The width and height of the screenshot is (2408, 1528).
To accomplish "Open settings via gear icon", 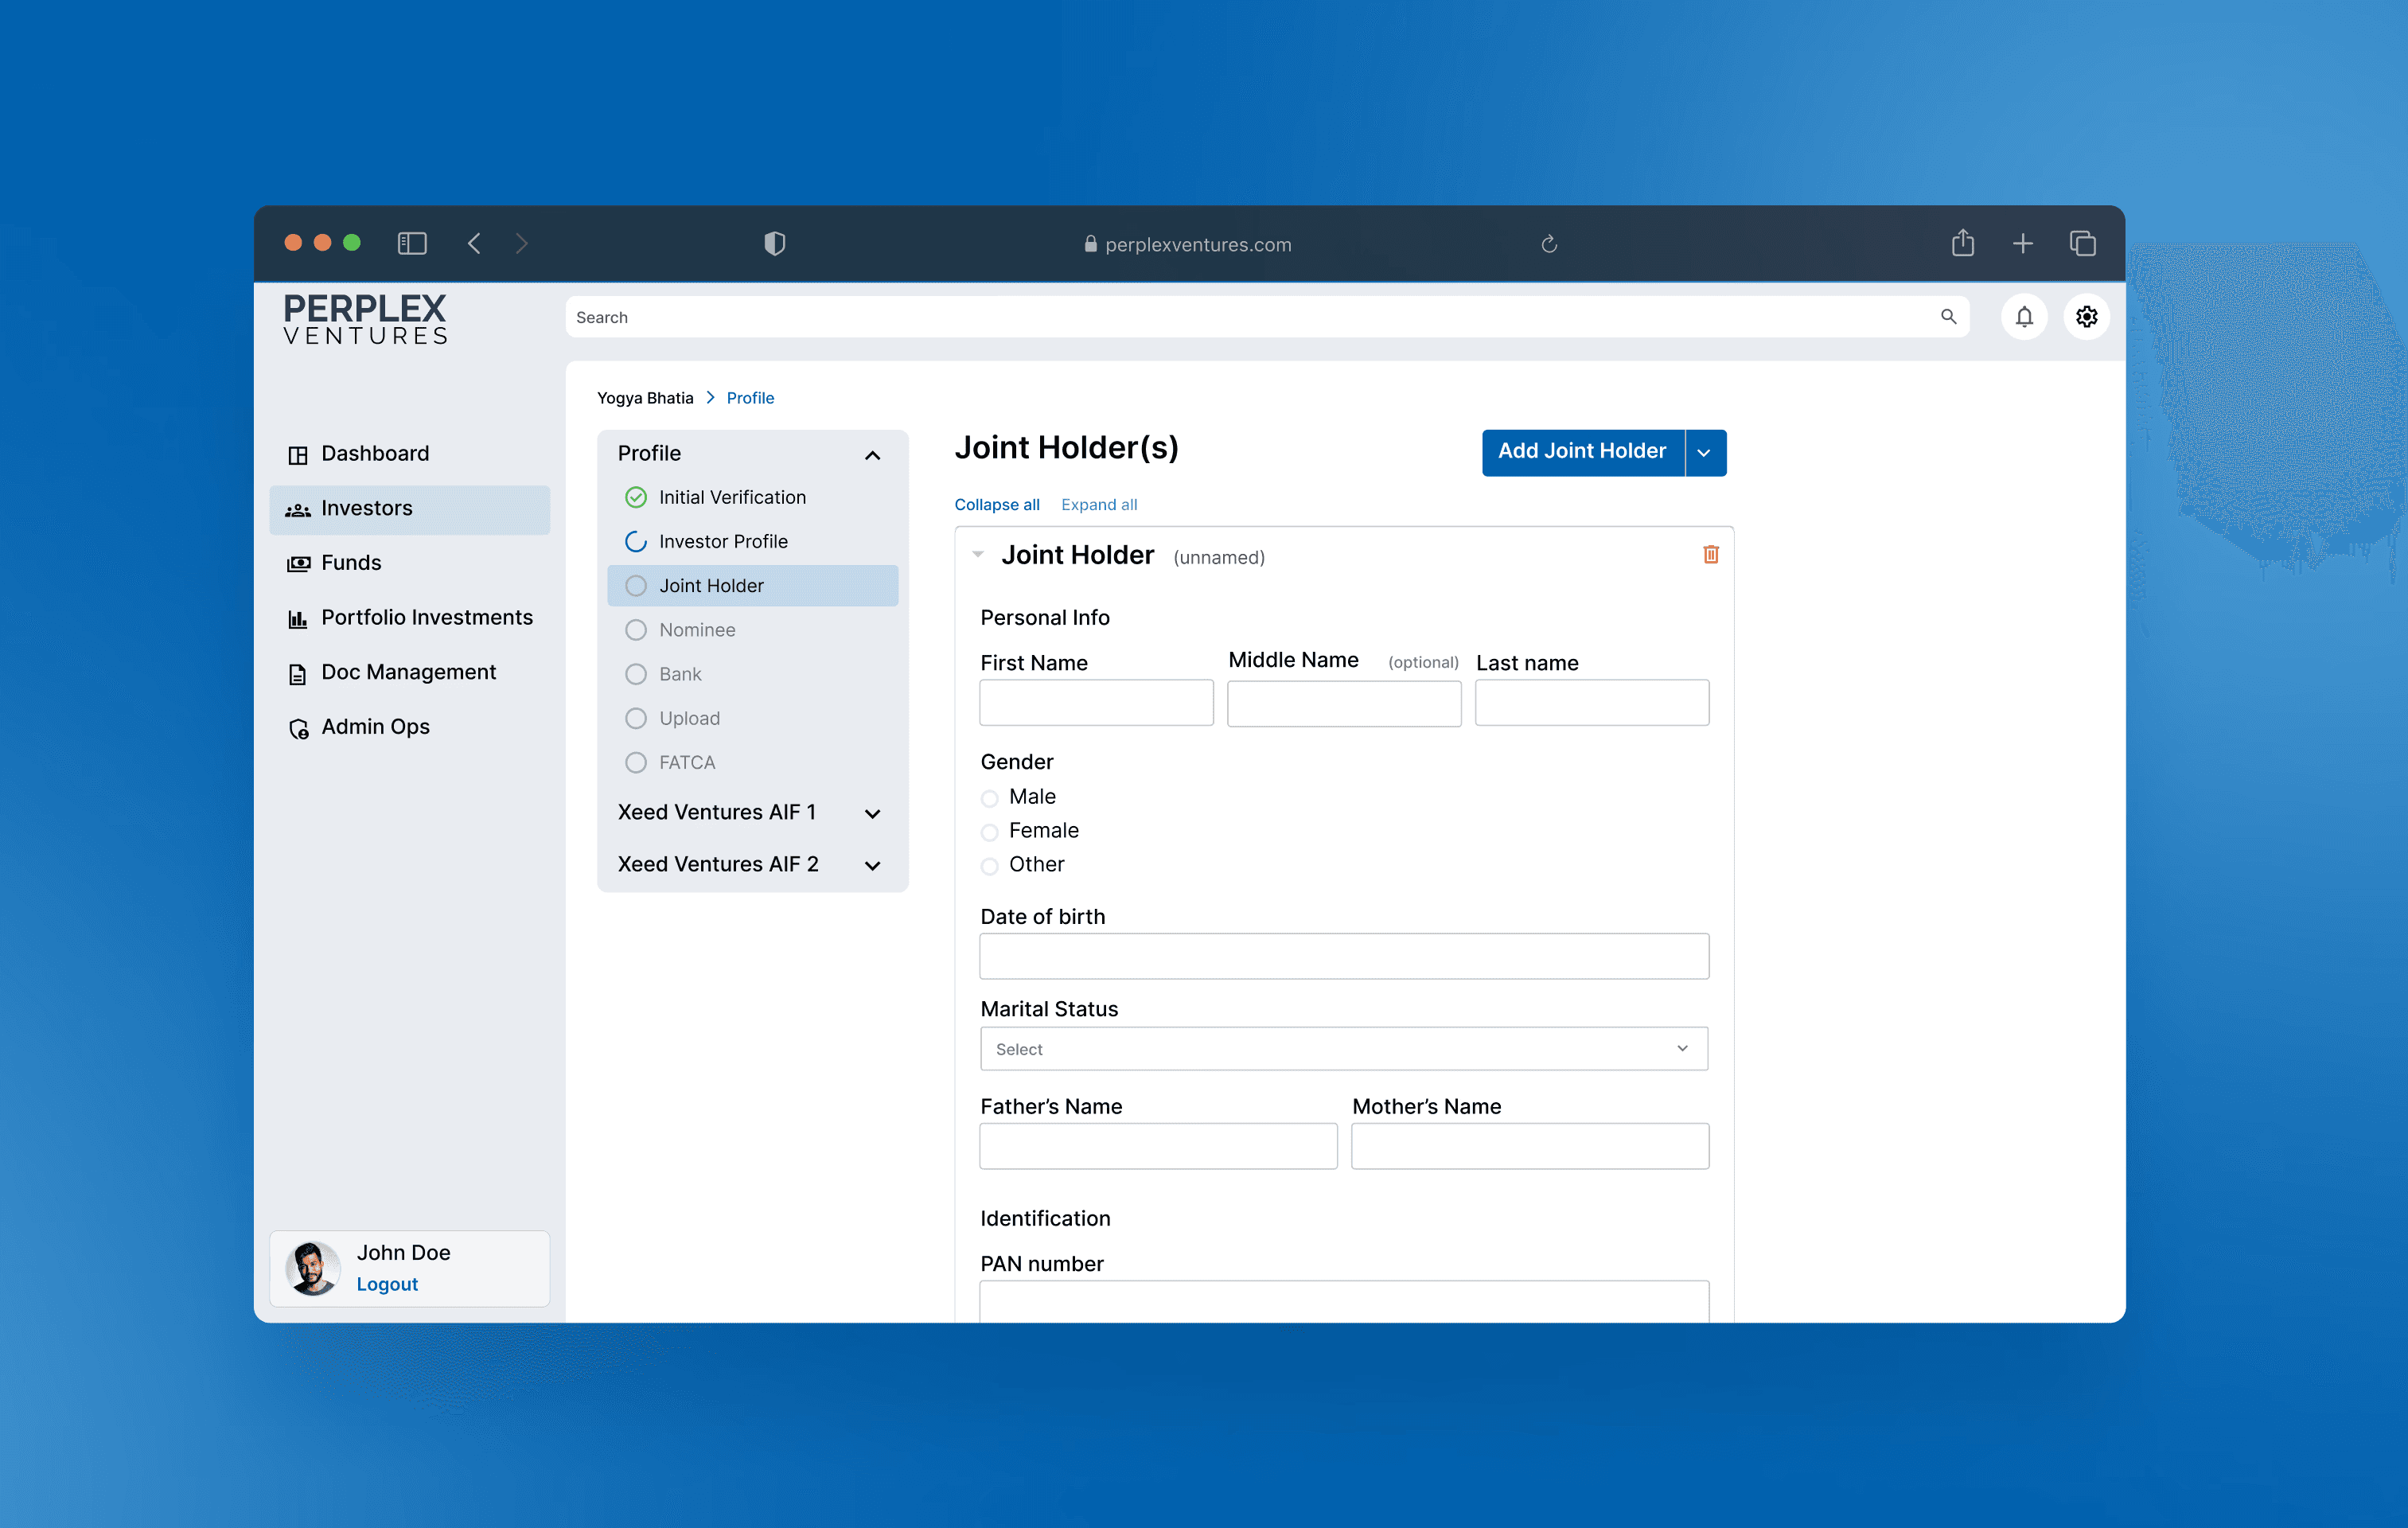I will coord(2086,317).
